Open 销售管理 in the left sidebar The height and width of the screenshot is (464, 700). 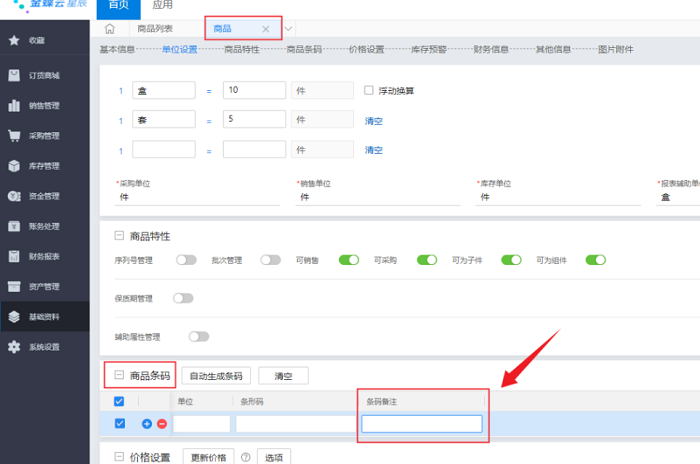point(44,105)
